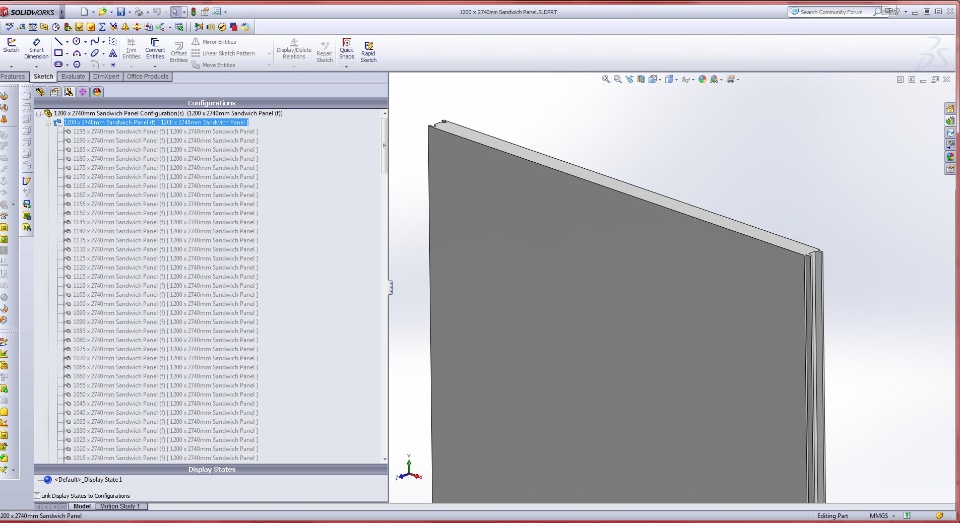Open the PropertyManager tab icon
Viewport: 960px width, 523px height.
pos(54,92)
